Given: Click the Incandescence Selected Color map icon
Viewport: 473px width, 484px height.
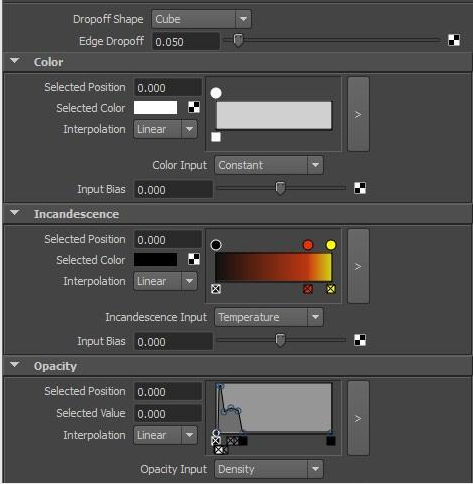Looking at the screenshot, I should (194, 259).
